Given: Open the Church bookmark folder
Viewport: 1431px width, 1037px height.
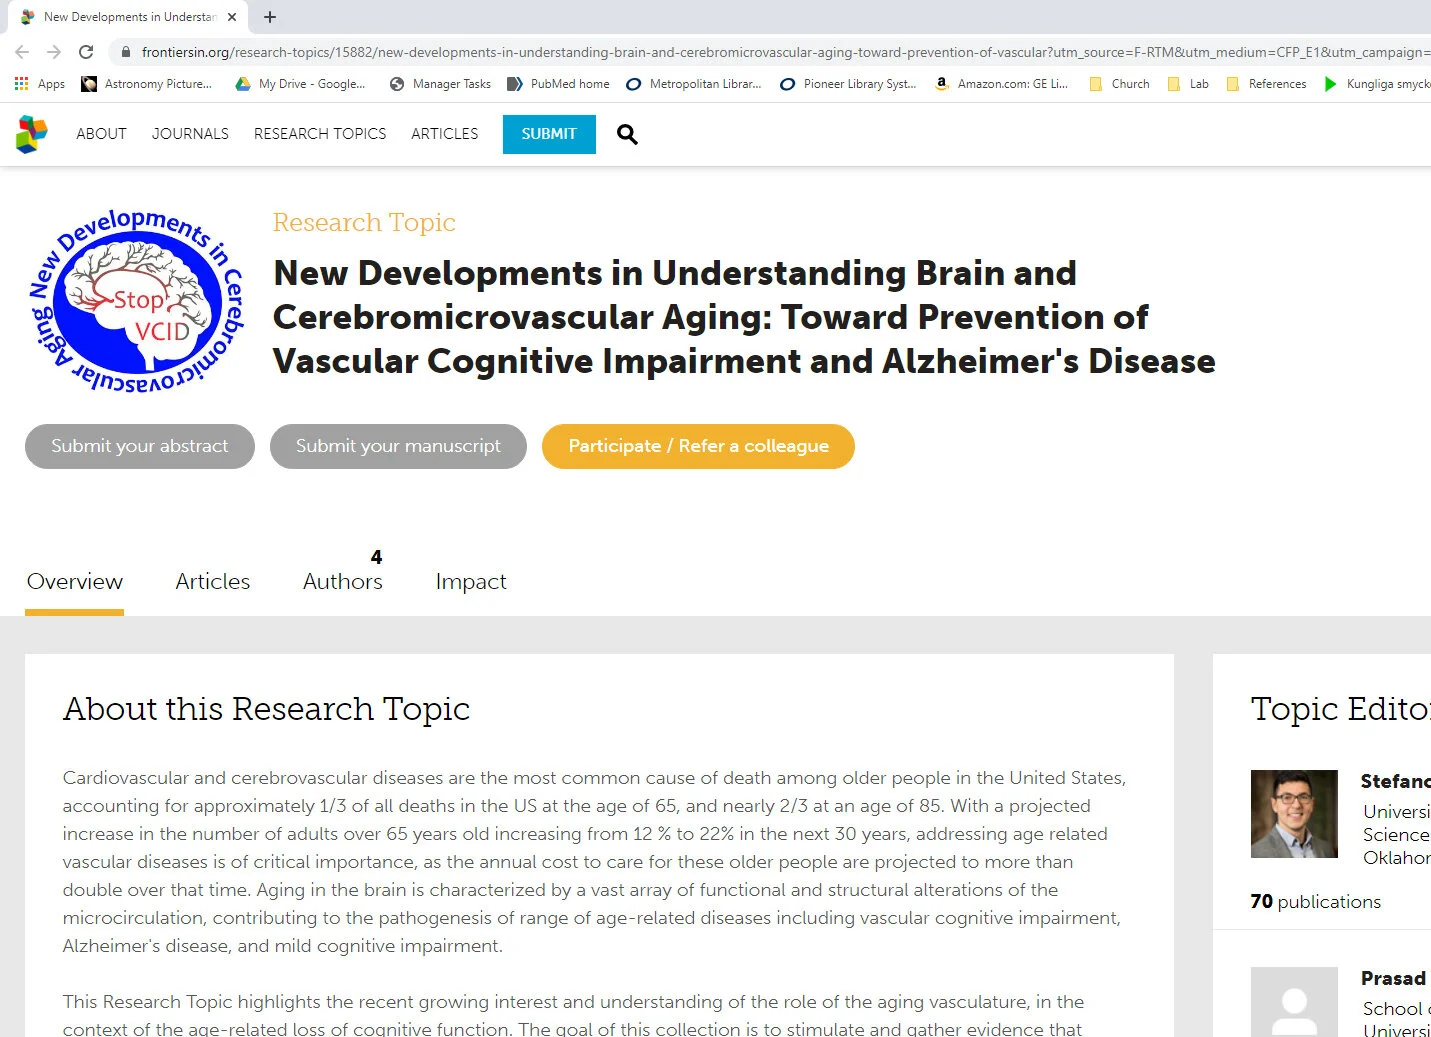Looking at the screenshot, I should point(1119,84).
